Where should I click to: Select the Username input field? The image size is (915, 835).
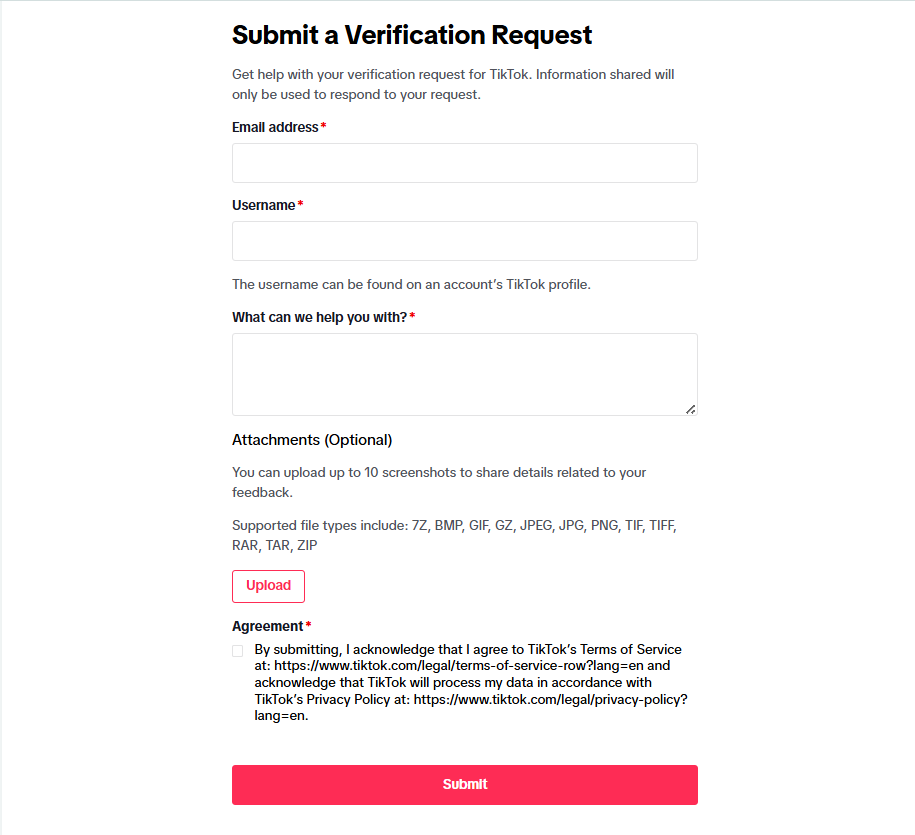tap(464, 240)
